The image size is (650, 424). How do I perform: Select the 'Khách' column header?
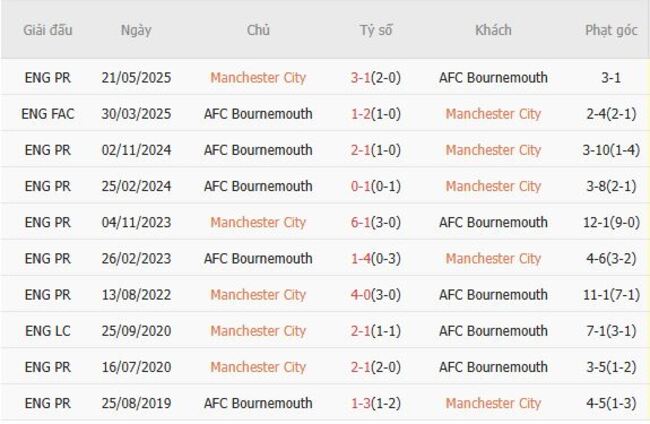(493, 30)
